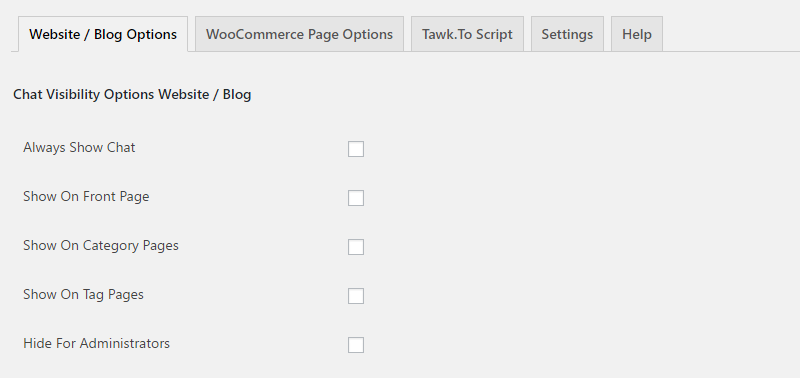Open the Help tab
This screenshot has width=800, height=379.
point(637,34)
